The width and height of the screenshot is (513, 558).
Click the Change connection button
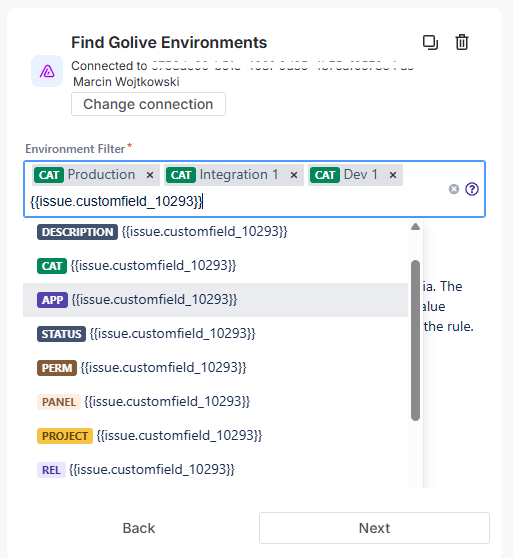(148, 104)
